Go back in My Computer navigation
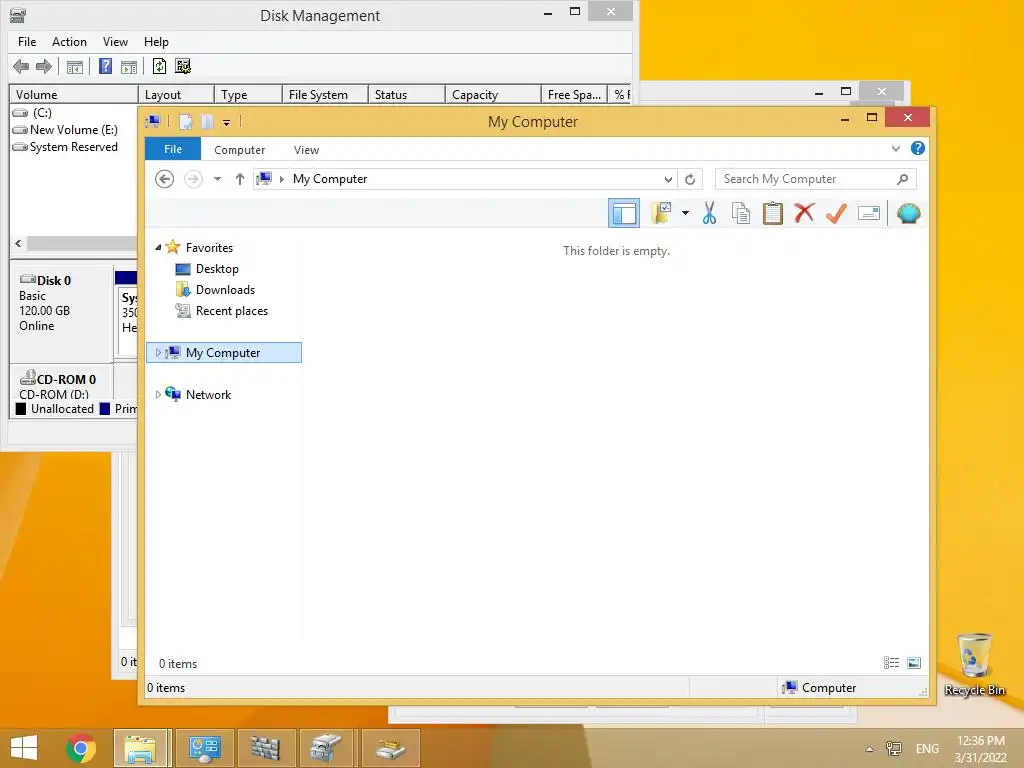 [x=165, y=179]
